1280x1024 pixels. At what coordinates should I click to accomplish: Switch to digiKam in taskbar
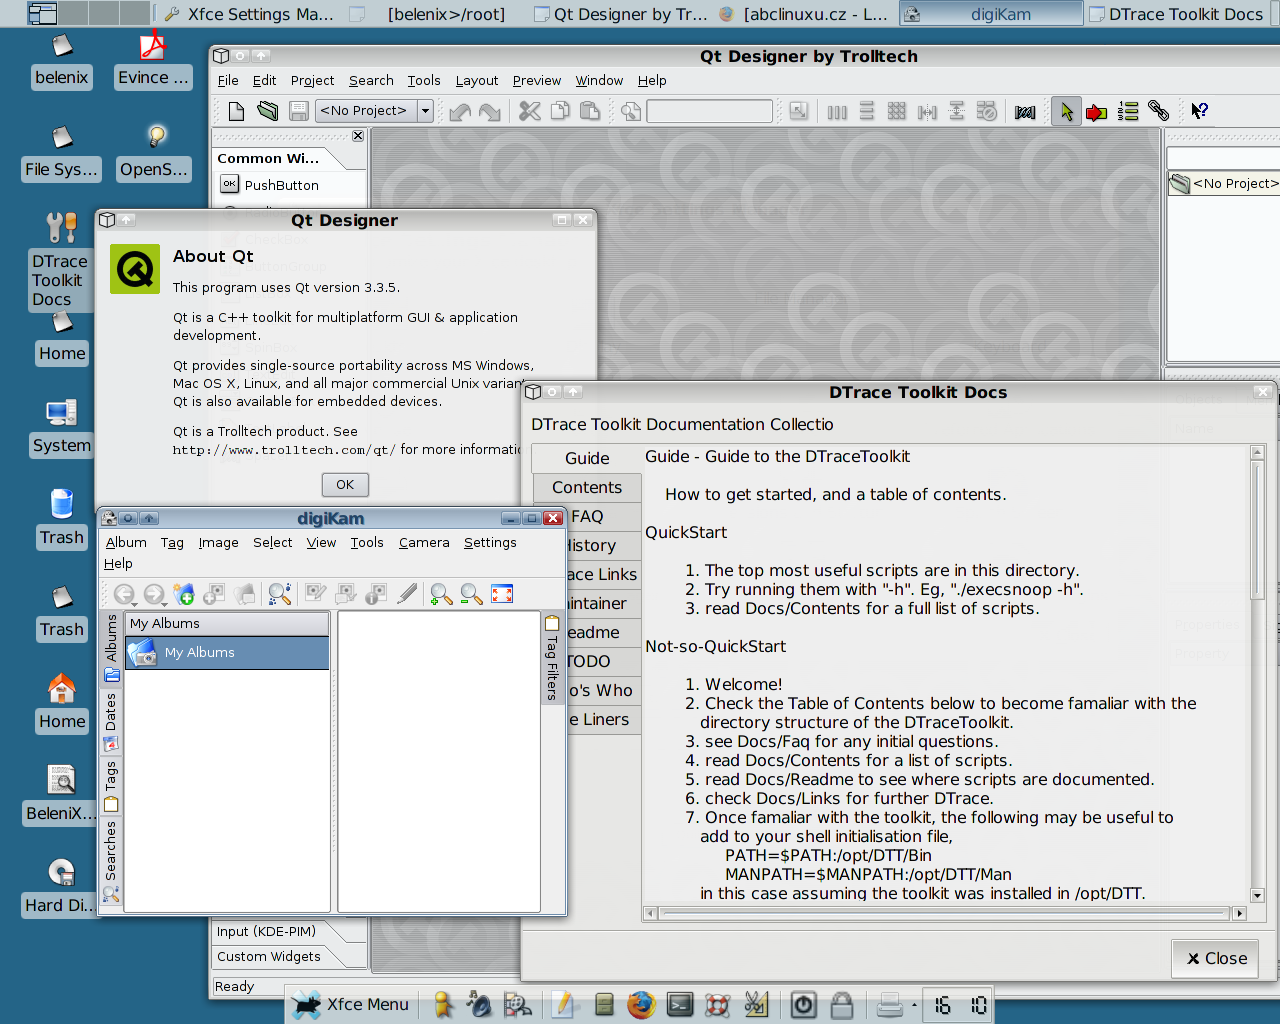coord(991,14)
